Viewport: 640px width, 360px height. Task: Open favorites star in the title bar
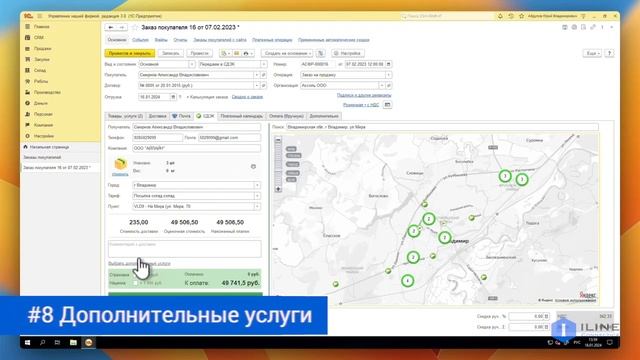coord(521,16)
